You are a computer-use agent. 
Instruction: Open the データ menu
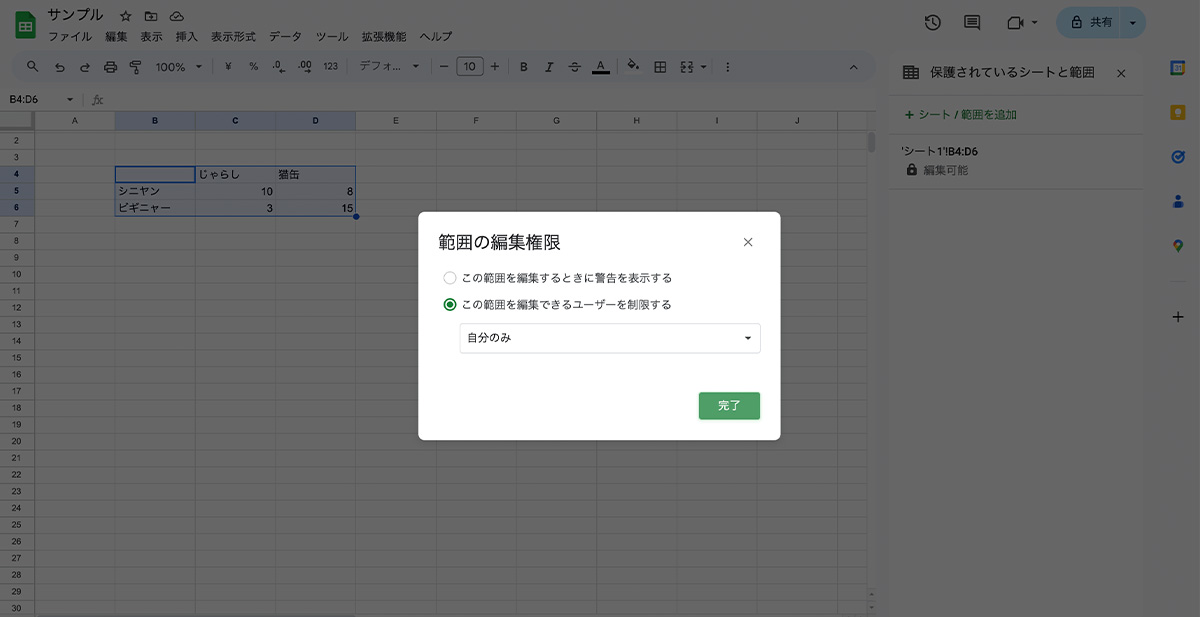(285, 36)
